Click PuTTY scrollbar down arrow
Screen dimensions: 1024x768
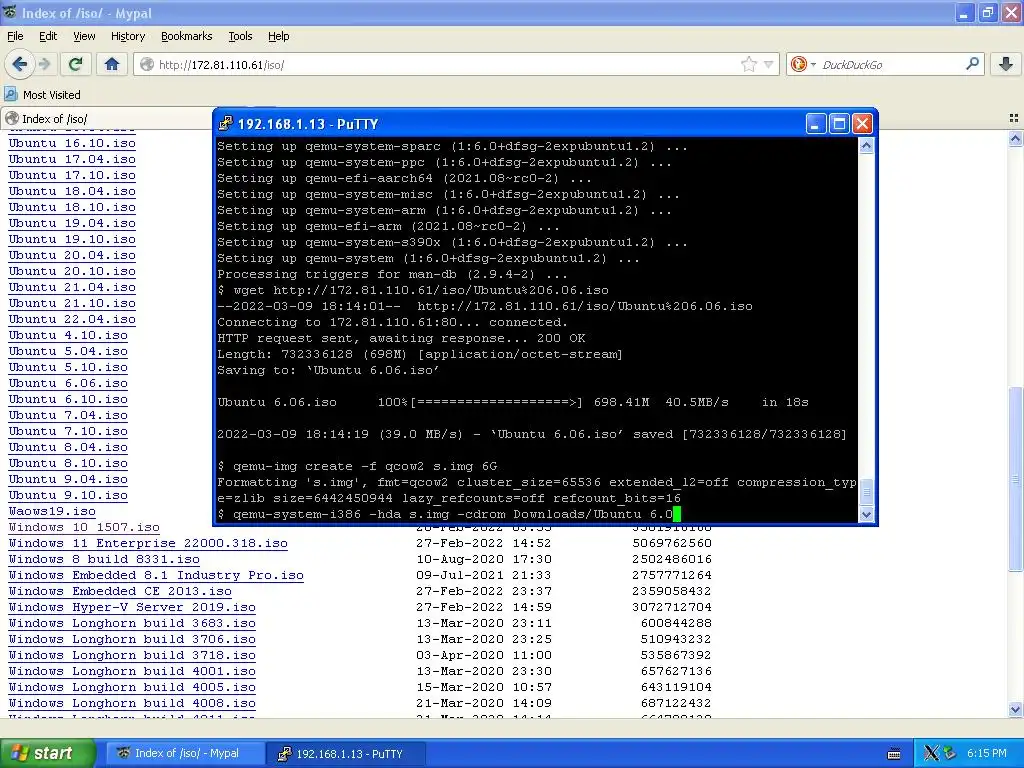[x=866, y=514]
